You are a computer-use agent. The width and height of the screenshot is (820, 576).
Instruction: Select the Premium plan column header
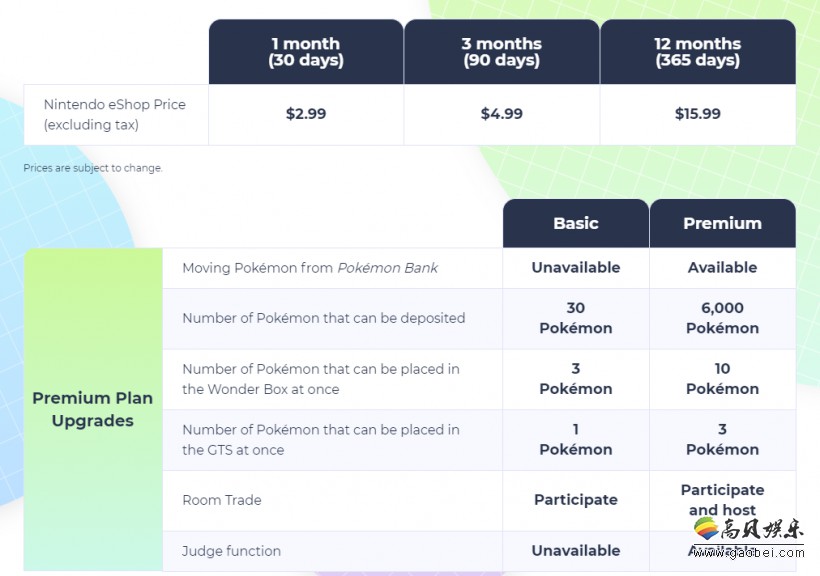coord(723,223)
